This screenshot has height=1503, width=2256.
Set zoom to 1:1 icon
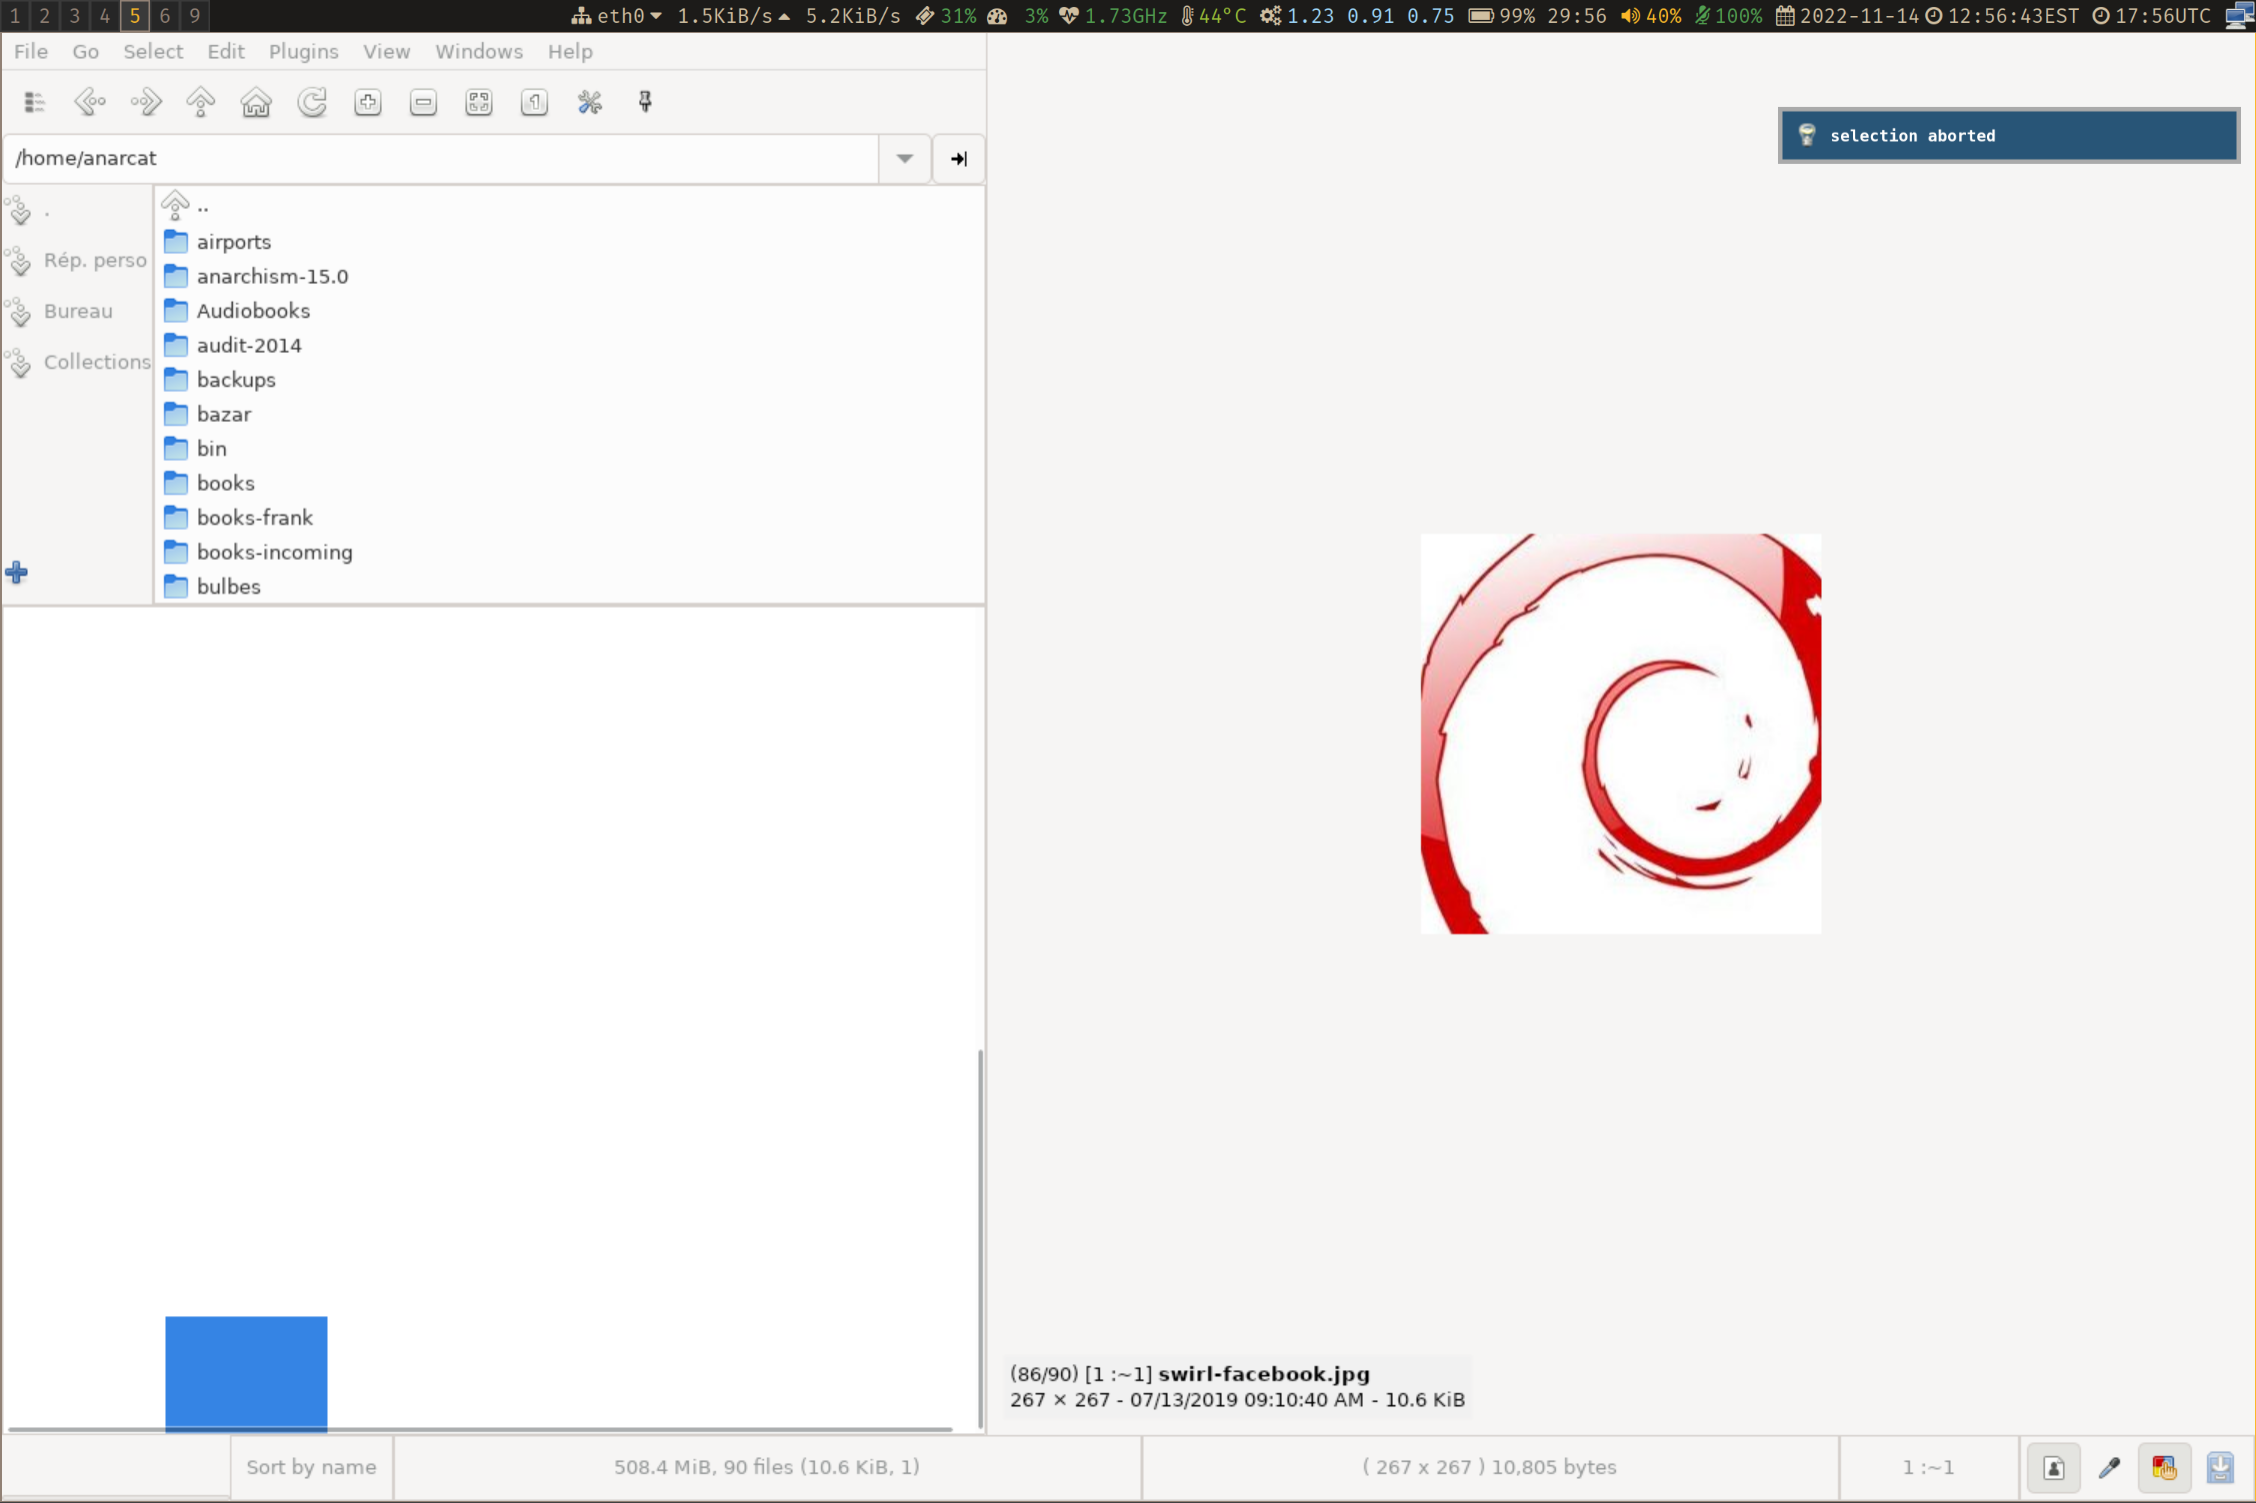tap(534, 102)
